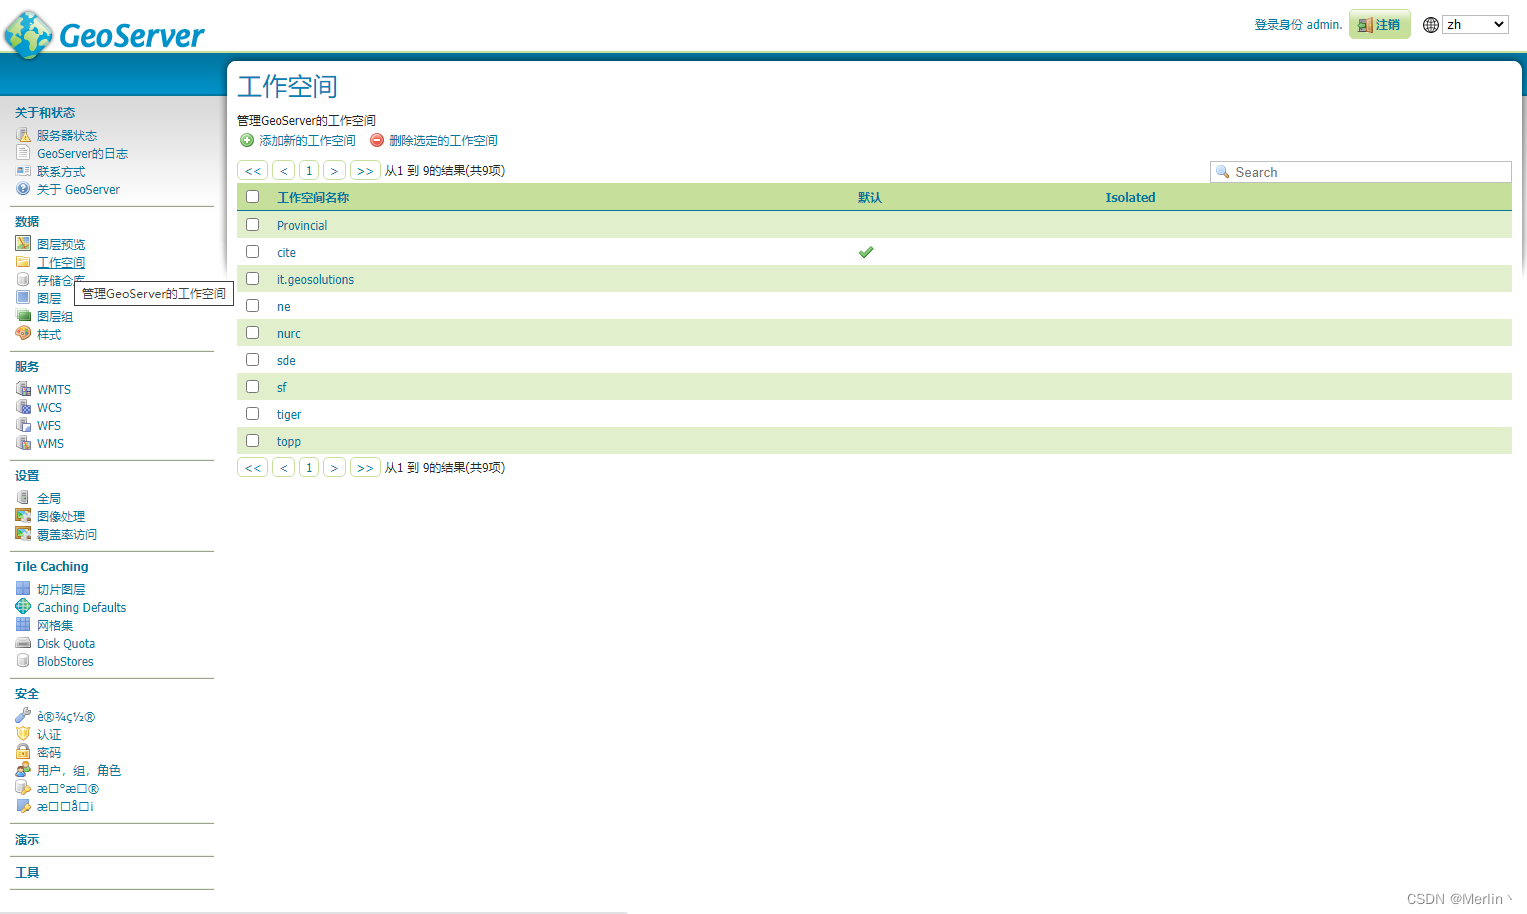
Task: Click the globe icon beside language selector
Action: [1431, 25]
